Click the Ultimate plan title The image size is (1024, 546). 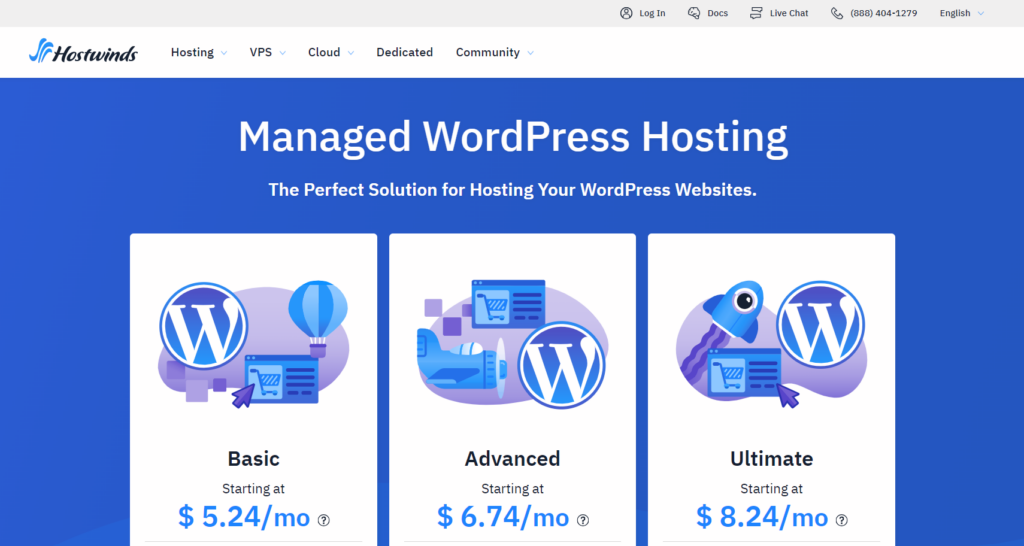(771, 458)
